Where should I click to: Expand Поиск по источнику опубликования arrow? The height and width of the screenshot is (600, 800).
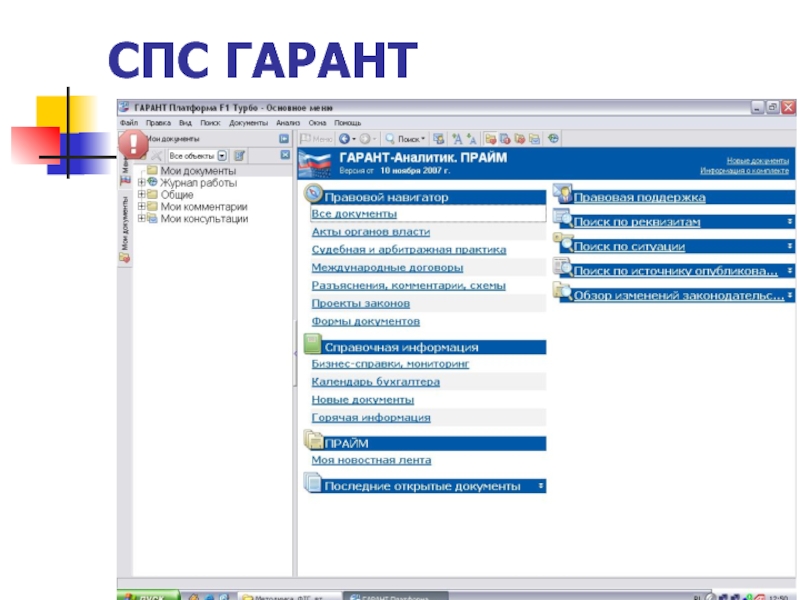(x=789, y=270)
